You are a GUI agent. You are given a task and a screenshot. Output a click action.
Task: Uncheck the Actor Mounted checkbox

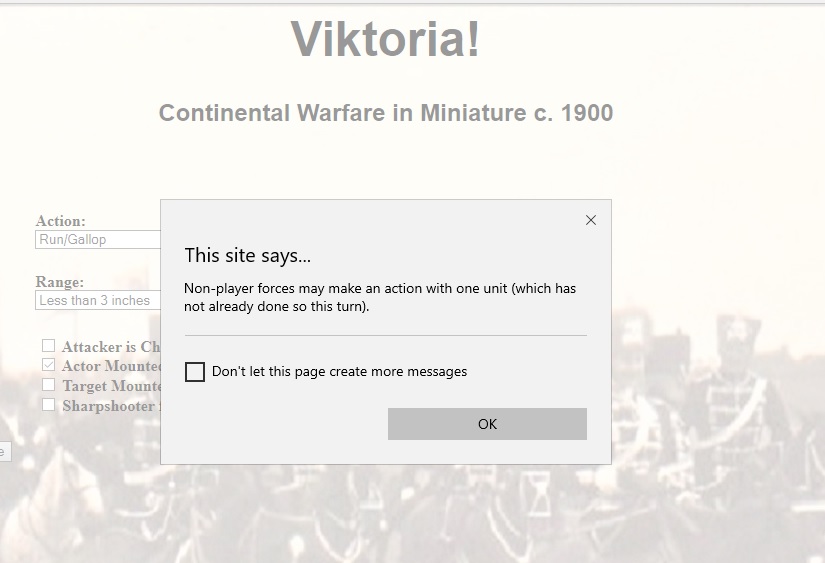point(48,366)
